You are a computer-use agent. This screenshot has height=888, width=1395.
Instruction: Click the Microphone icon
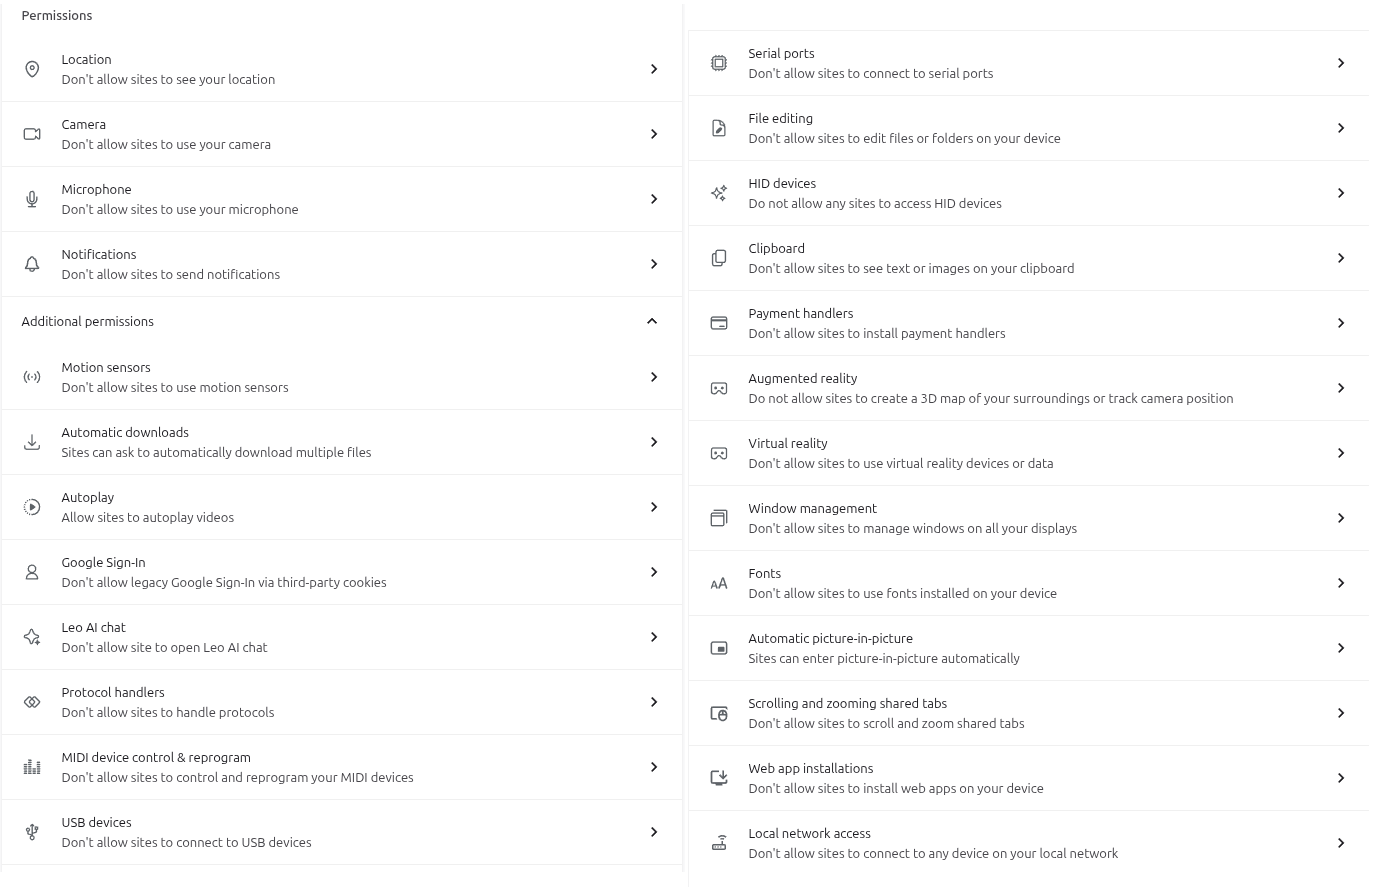pyautogui.click(x=32, y=199)
